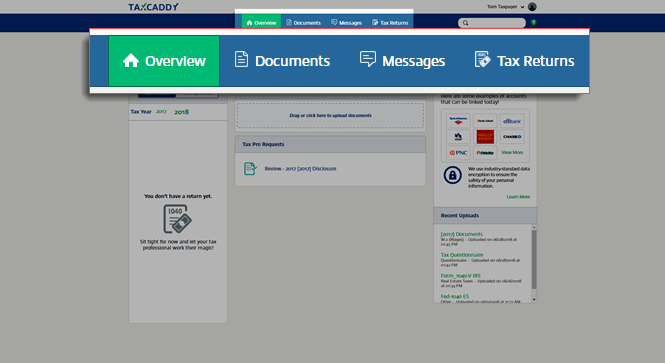Click Recent Uploads scroll up arrow
Viewport: 665px width, 363px height.
click(534, 228)
